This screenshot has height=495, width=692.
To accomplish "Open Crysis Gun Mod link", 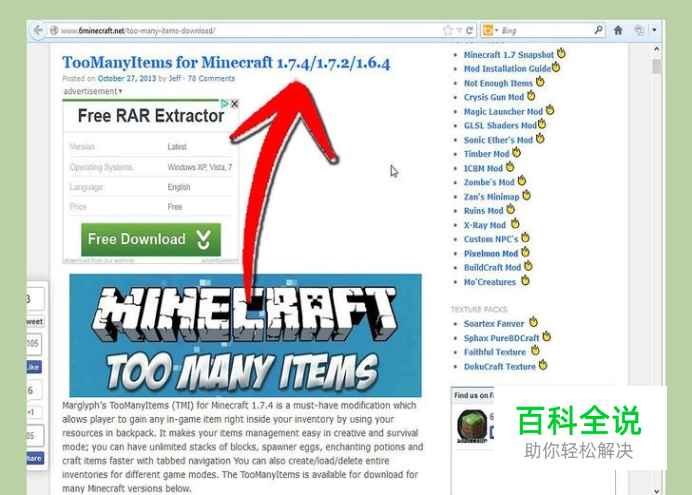I will point(494,97).
